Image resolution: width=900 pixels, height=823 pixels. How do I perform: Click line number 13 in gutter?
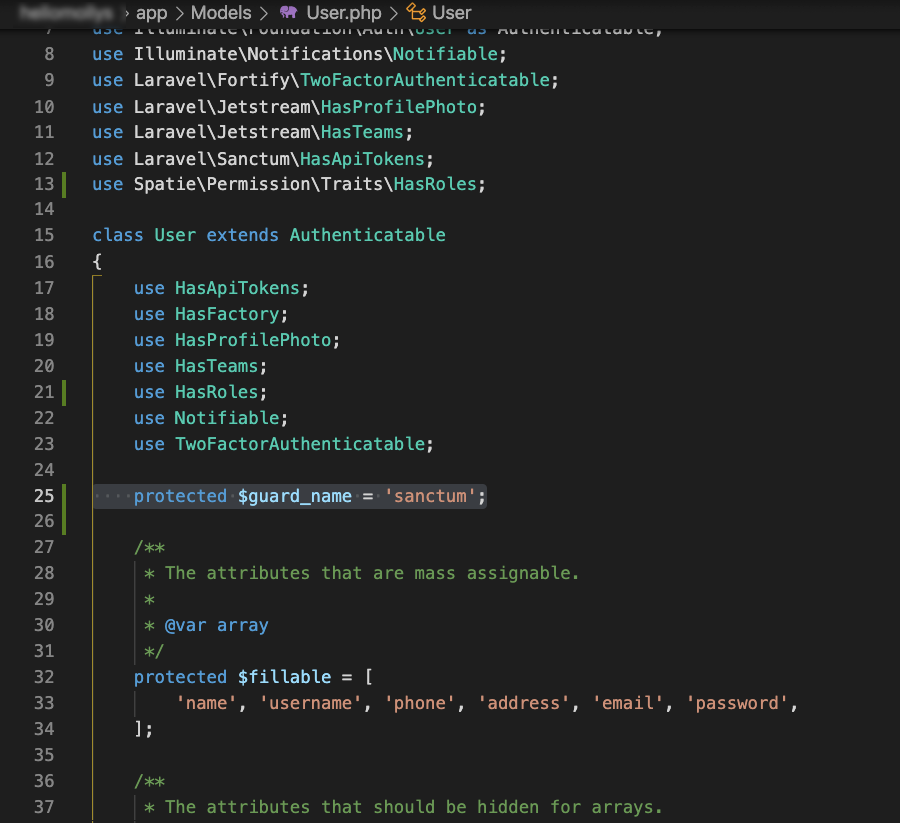44,184
